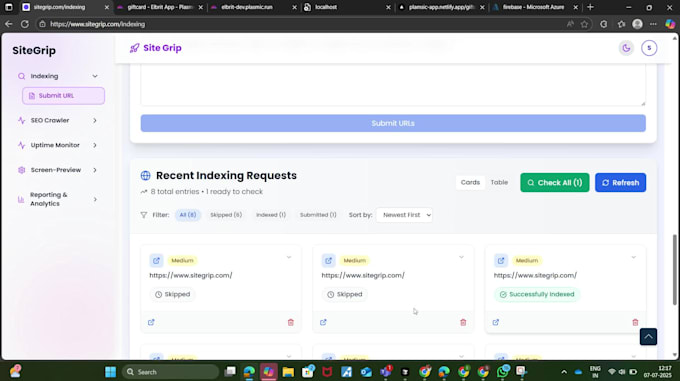Expand the Uptime Monitor chevron
The width and height of the screenshot is (680, 381).
click(95, 145)
